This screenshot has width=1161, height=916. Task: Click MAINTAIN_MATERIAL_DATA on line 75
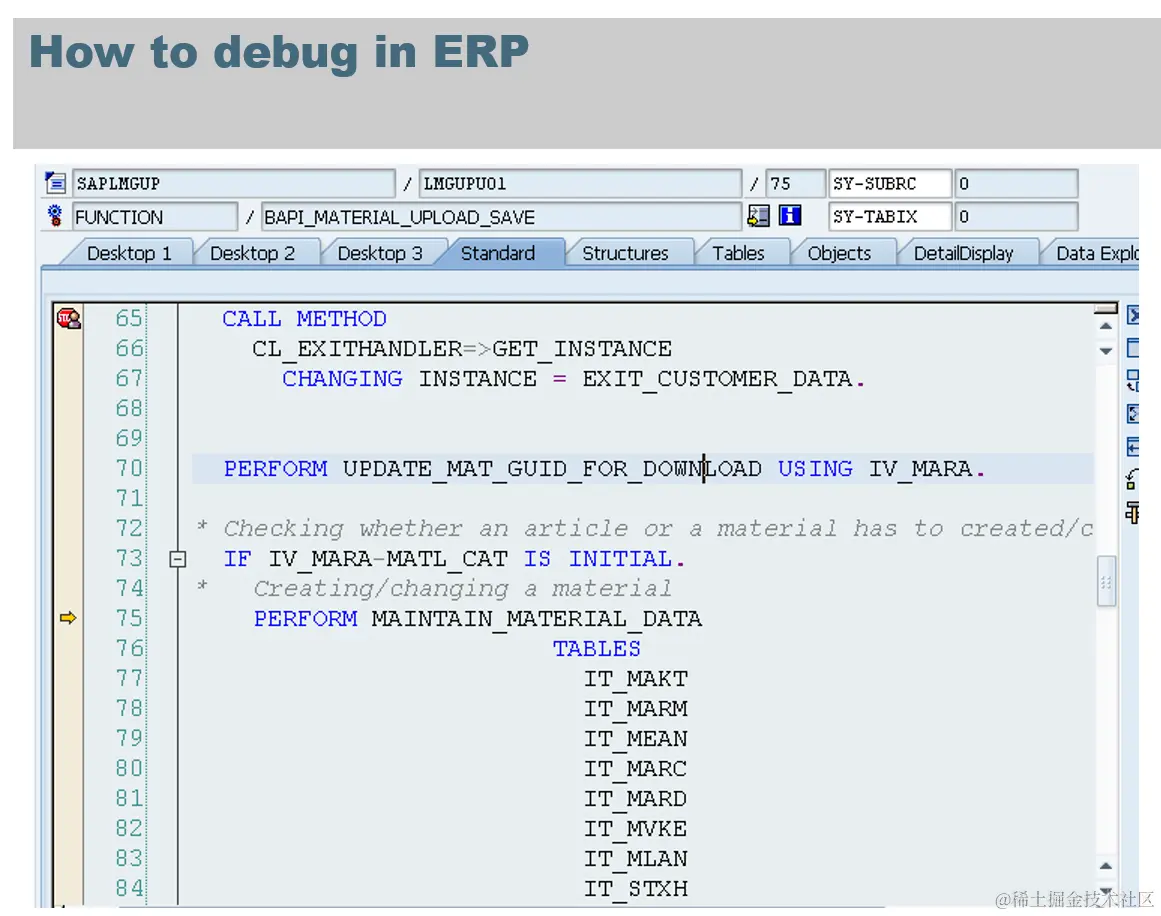(x=537, y=618)
